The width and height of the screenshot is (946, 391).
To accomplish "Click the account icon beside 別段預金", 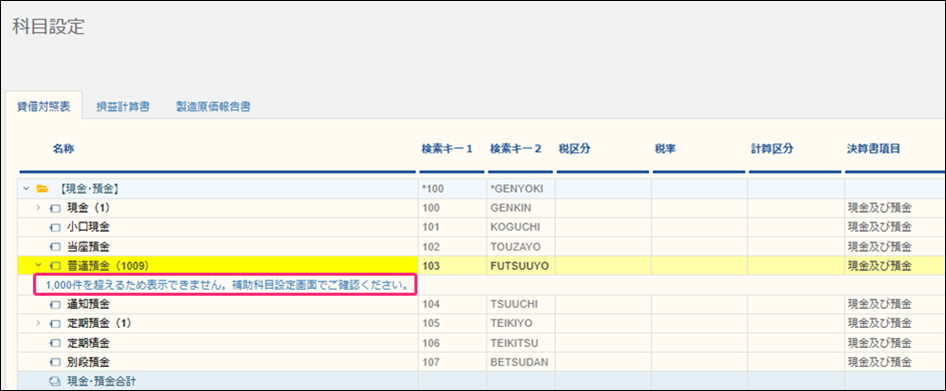I will point(55,362).
